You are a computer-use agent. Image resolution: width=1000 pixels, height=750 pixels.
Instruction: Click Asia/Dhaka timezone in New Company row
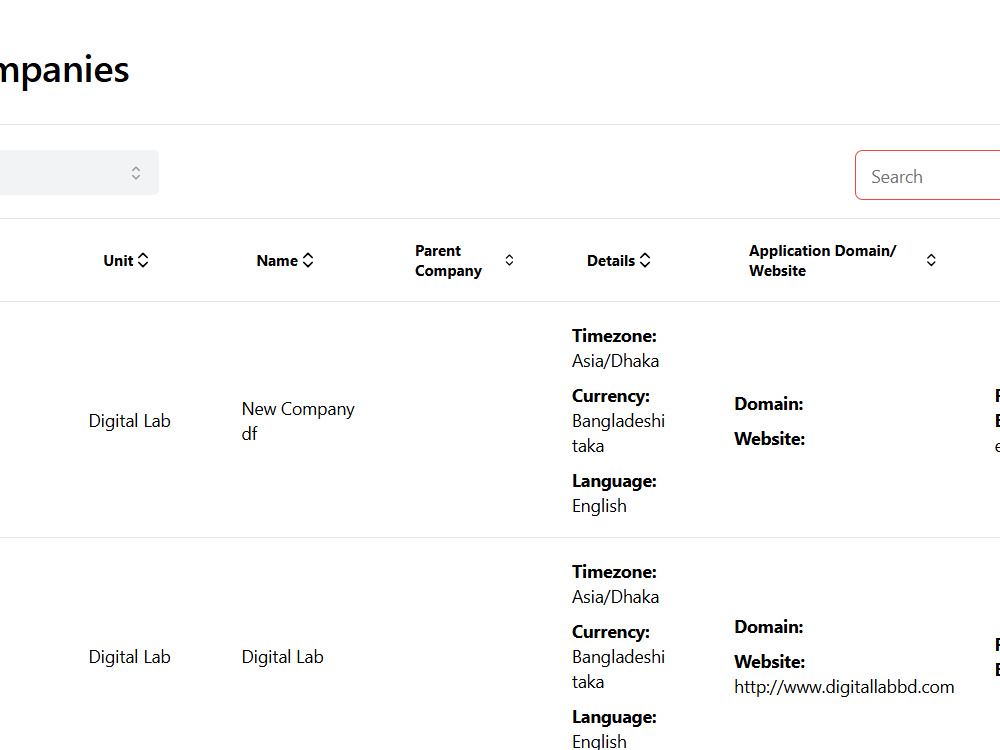tap(615, 361)
